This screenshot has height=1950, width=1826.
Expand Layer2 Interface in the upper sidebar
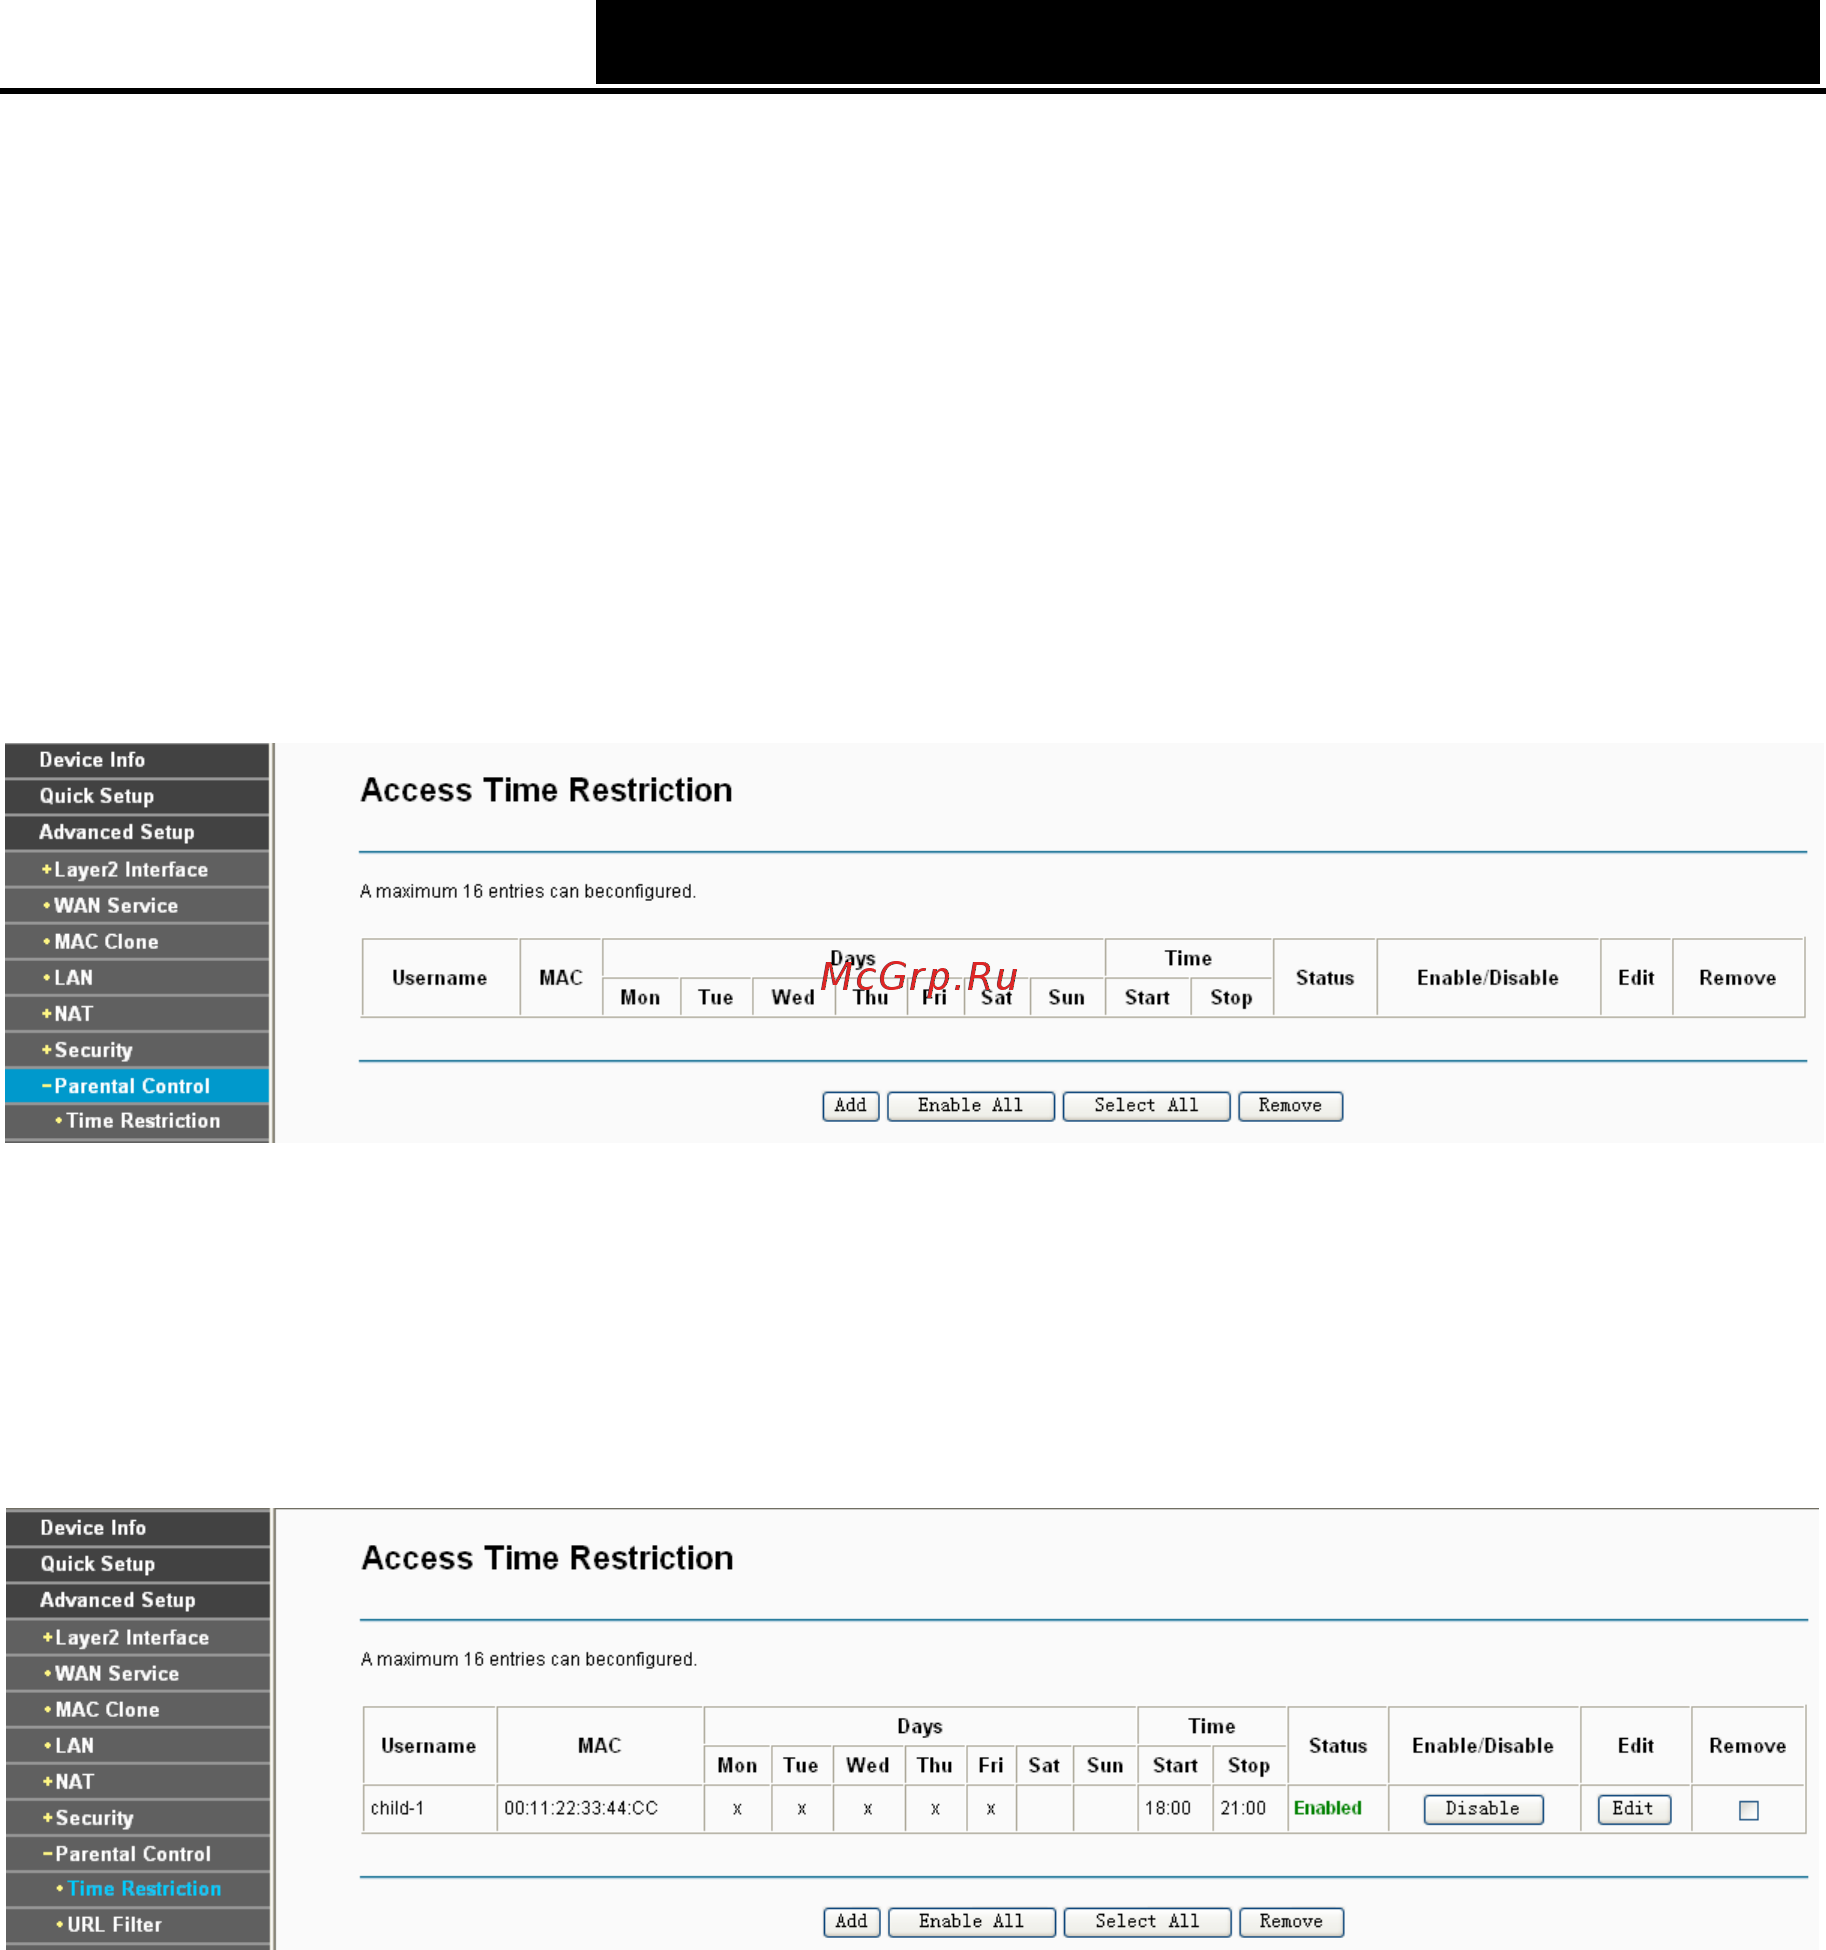coord(137,869)
